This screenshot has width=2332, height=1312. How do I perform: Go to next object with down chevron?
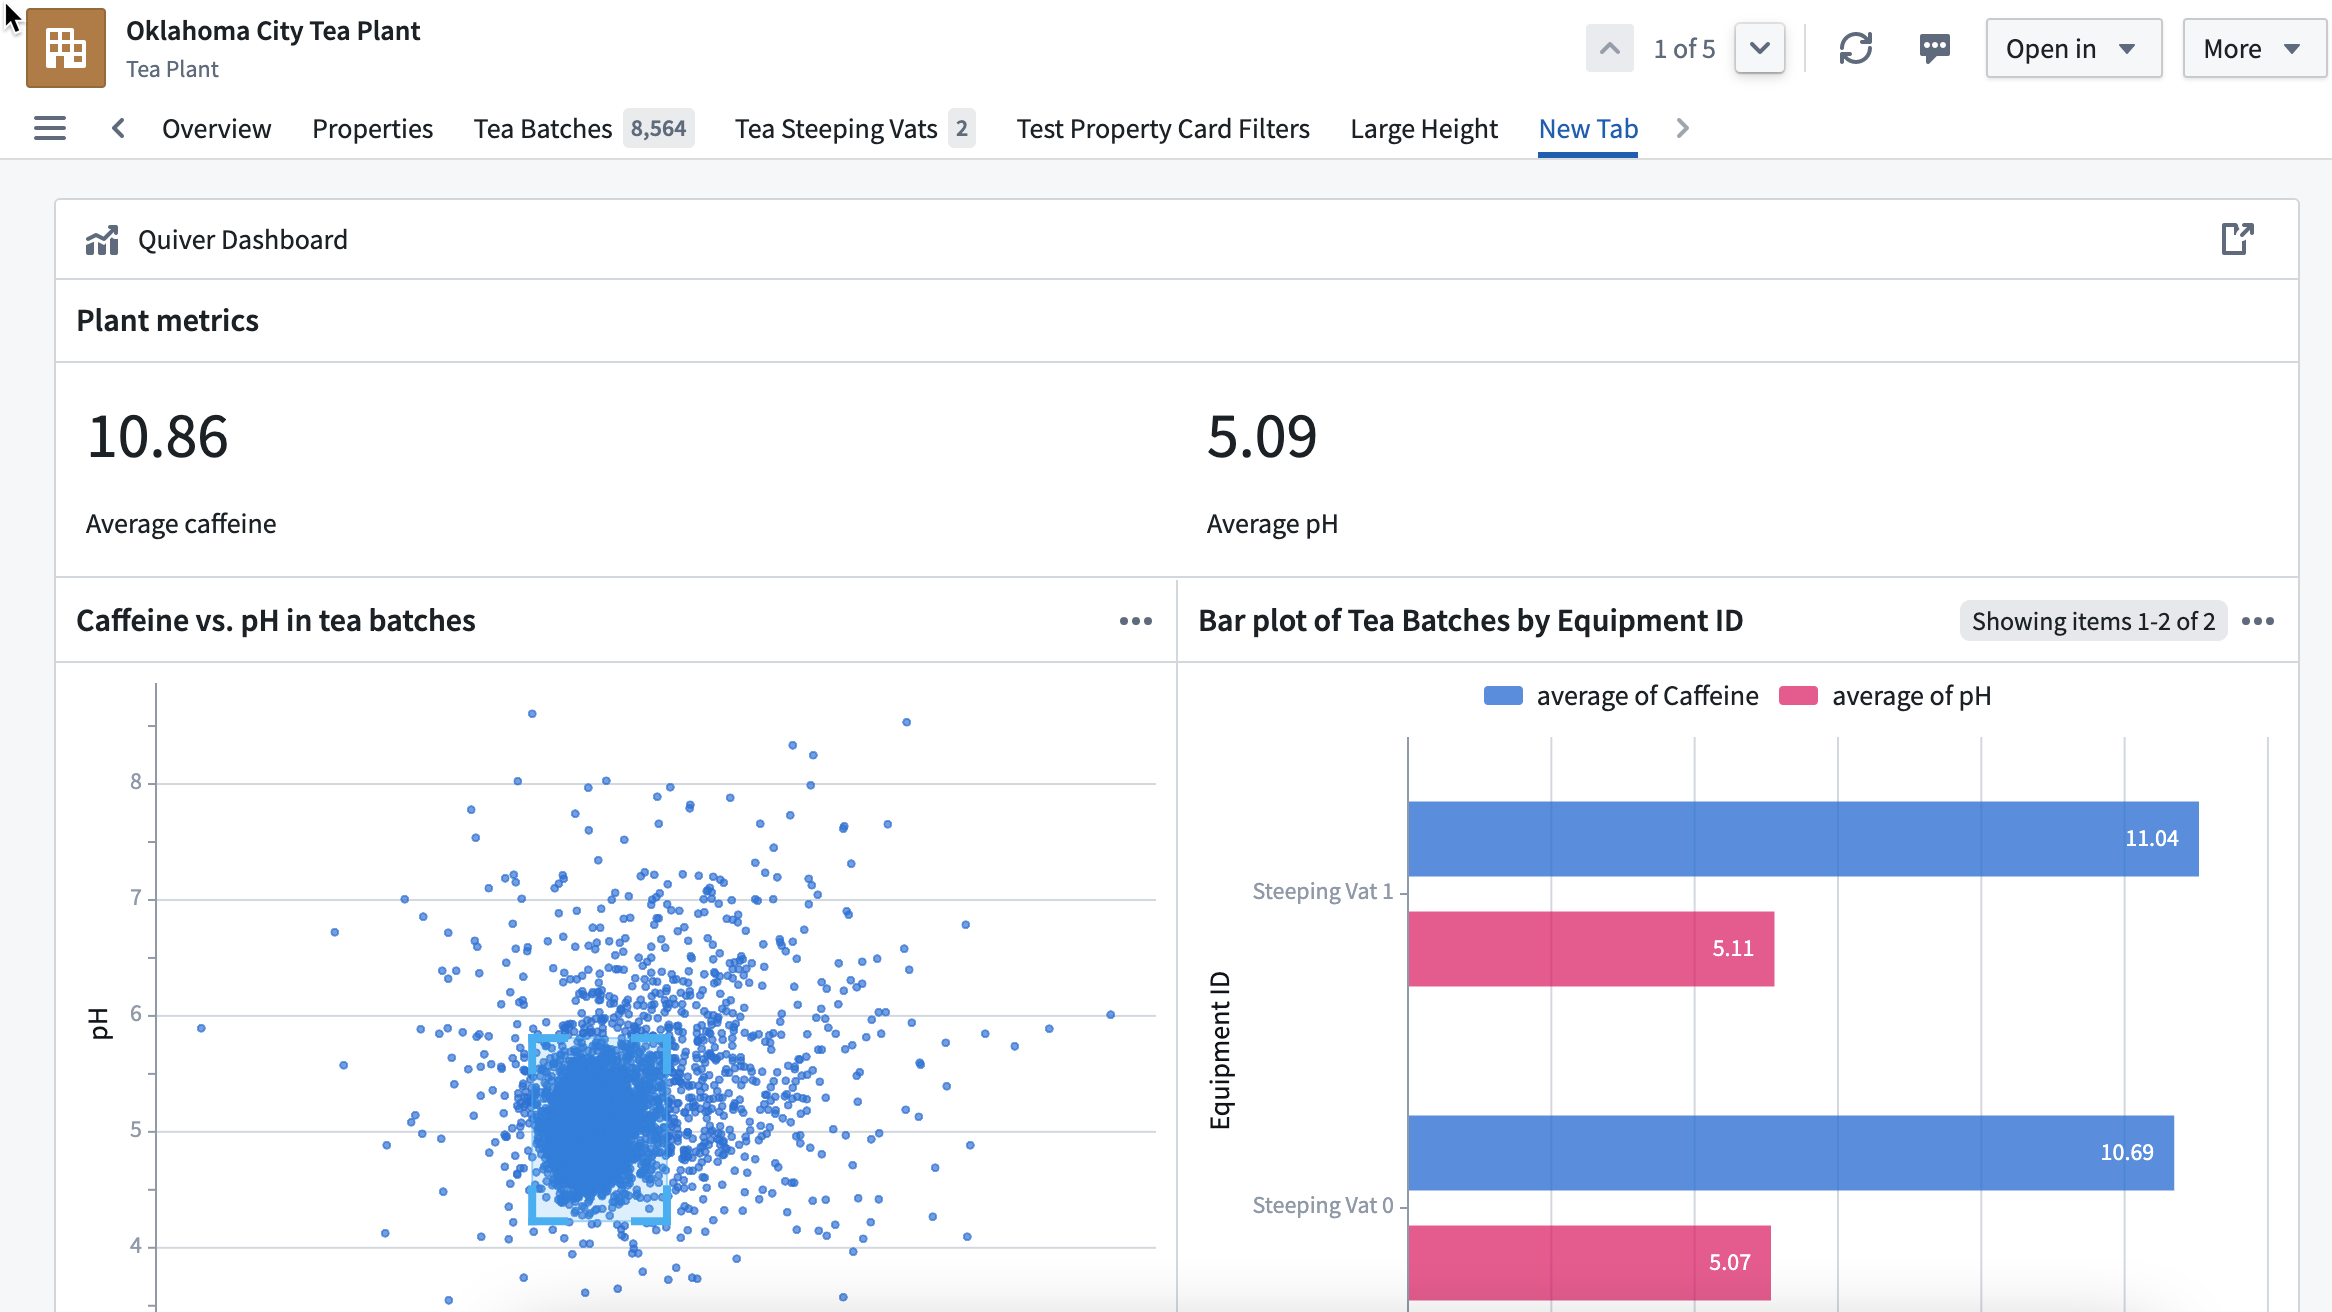point(1759,48)
